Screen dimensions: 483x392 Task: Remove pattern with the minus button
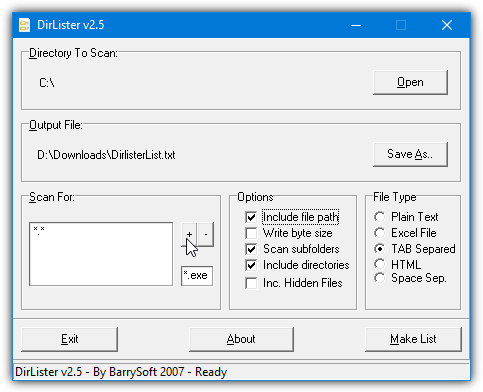[206, 235]
